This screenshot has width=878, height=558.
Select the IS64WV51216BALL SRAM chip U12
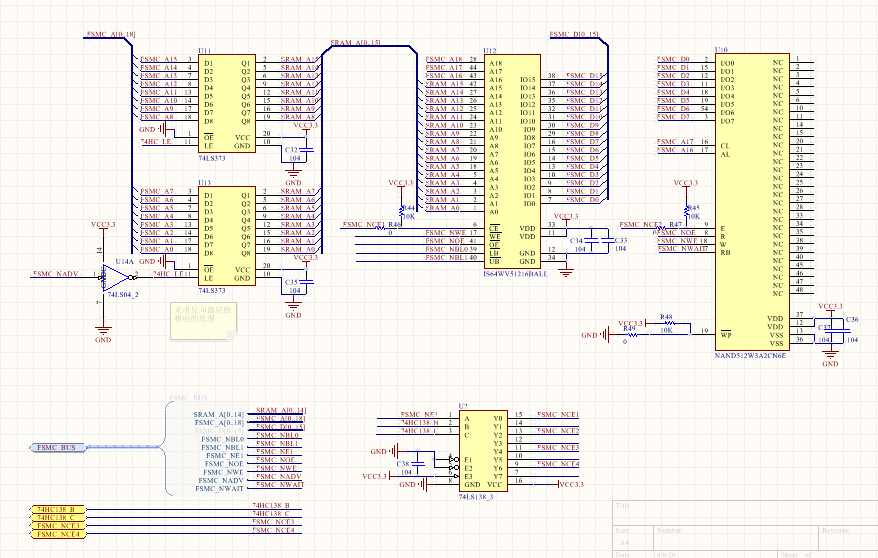coord(512,162)
